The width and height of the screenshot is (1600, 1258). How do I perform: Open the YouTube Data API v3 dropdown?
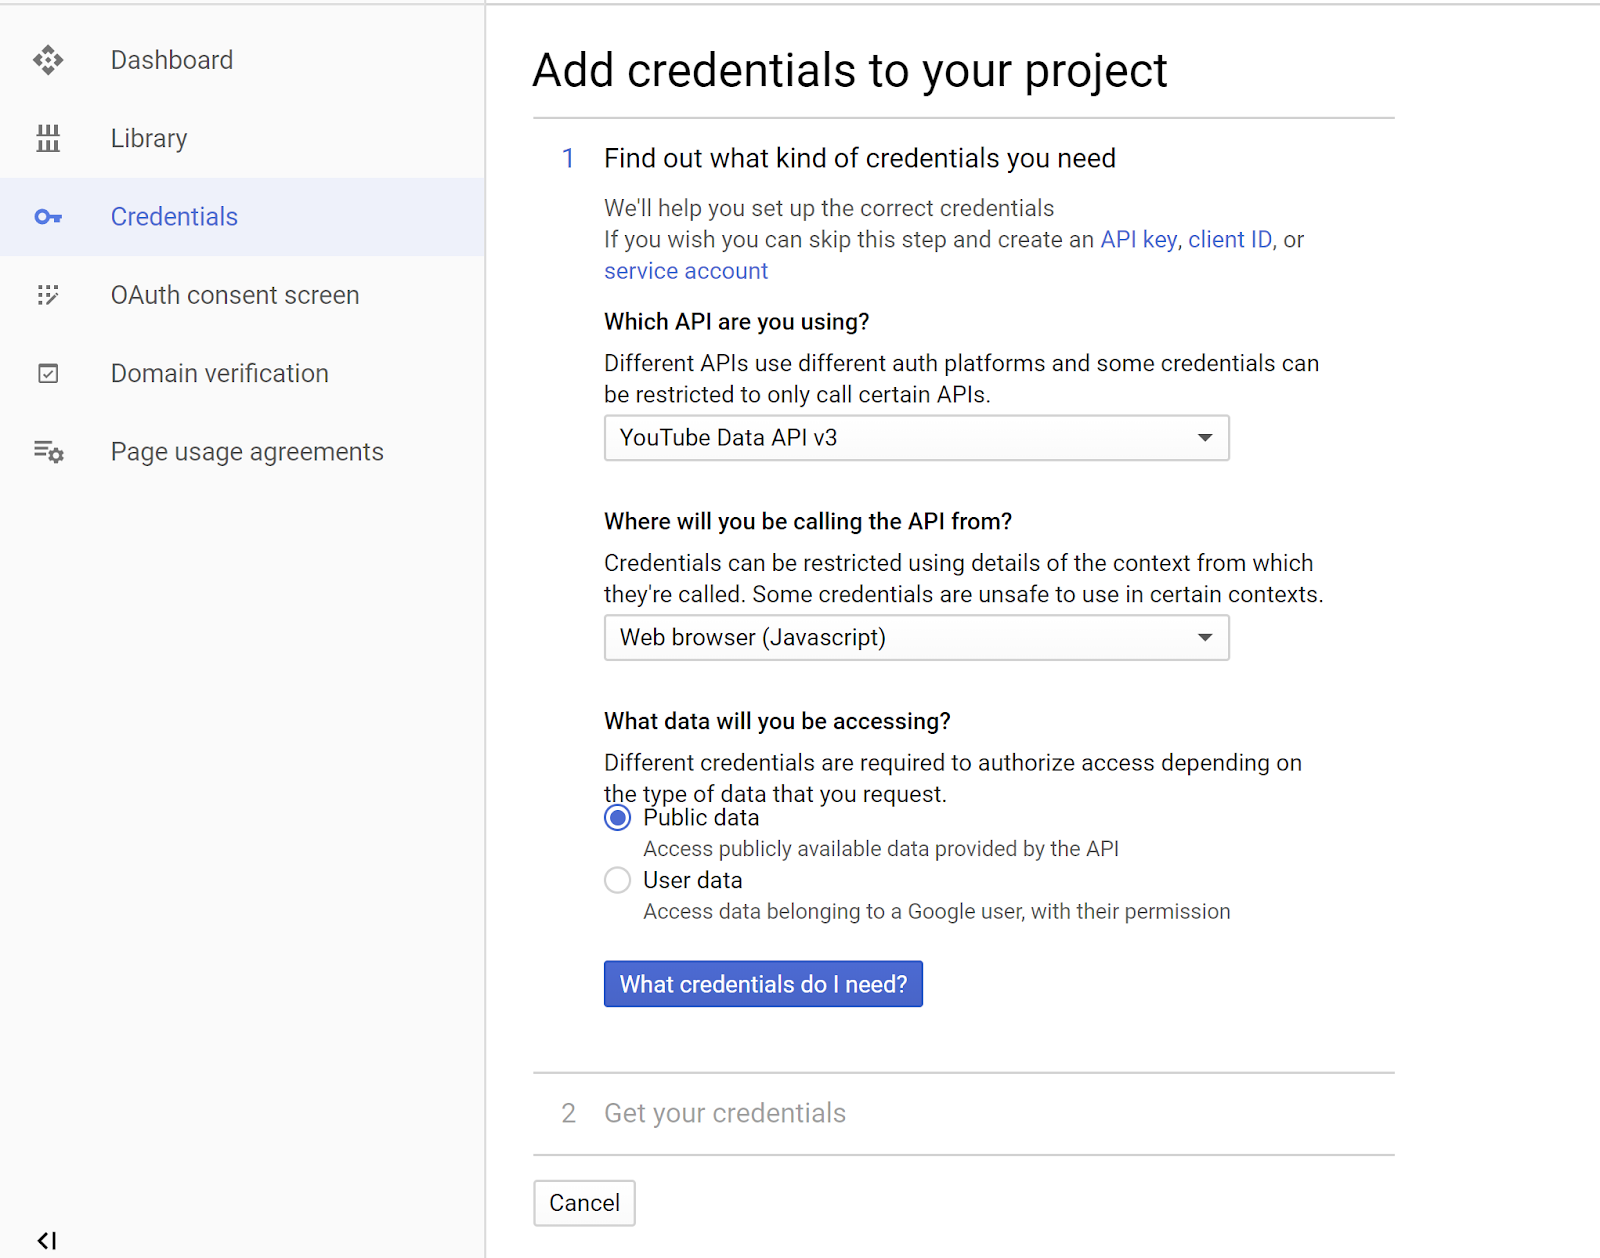point(916,438)
